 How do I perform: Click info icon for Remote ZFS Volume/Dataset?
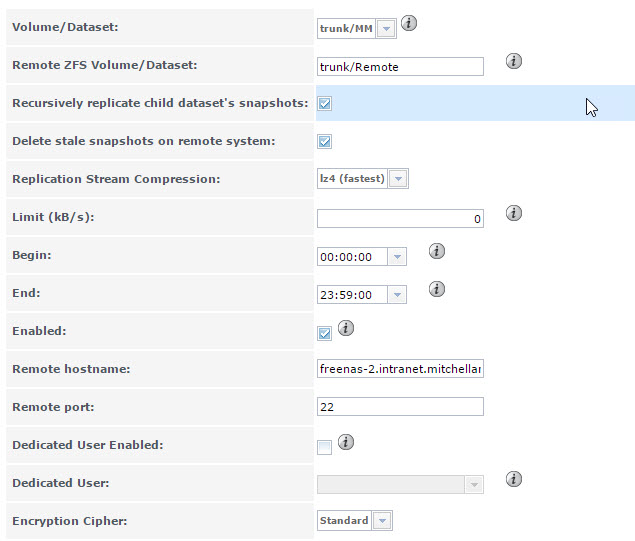(x=514, y=61)
